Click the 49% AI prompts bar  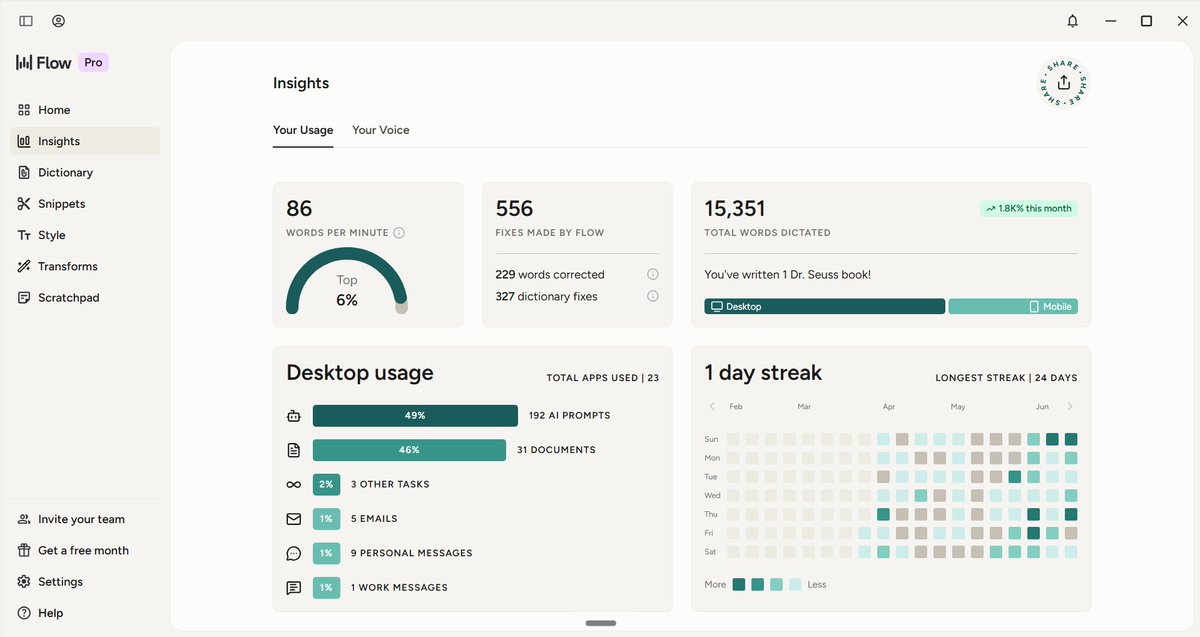pos(415,416)
